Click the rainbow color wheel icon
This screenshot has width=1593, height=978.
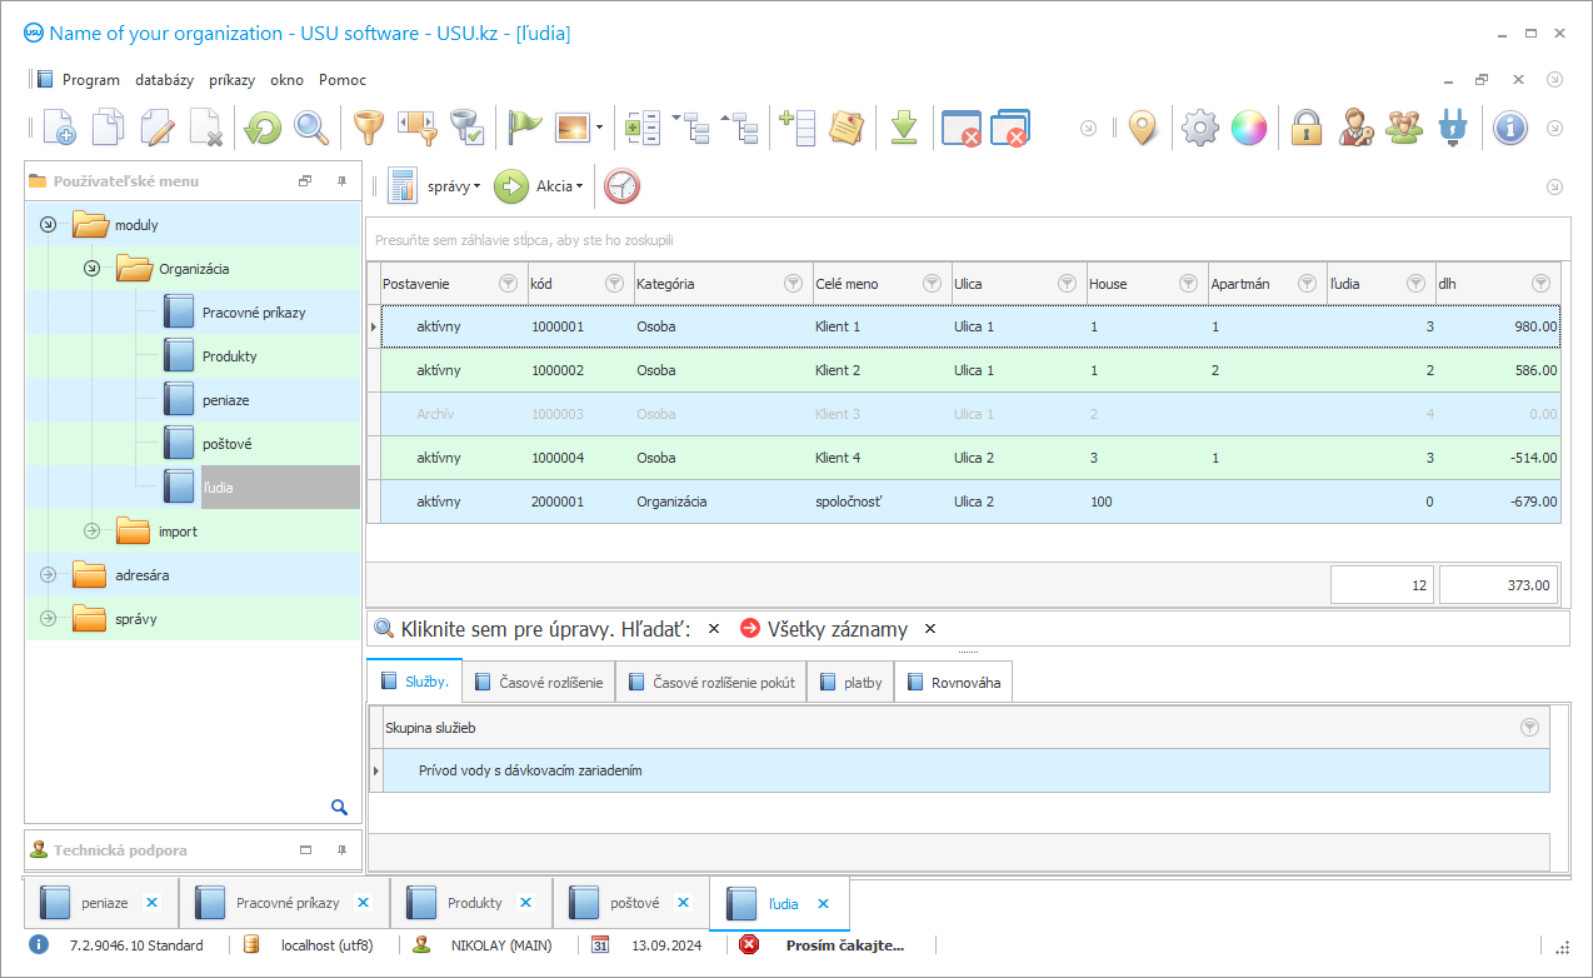(1249, 128)
